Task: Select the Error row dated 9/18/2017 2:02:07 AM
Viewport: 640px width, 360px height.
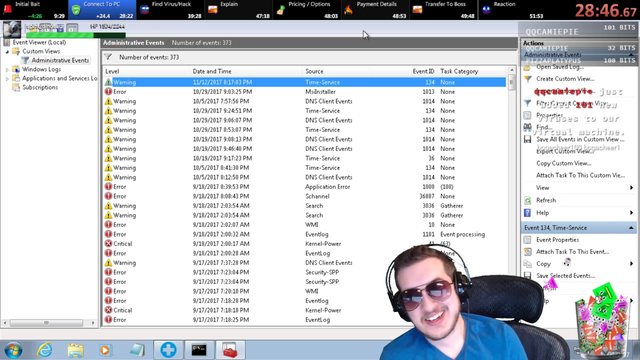Action: coord(304,225)
